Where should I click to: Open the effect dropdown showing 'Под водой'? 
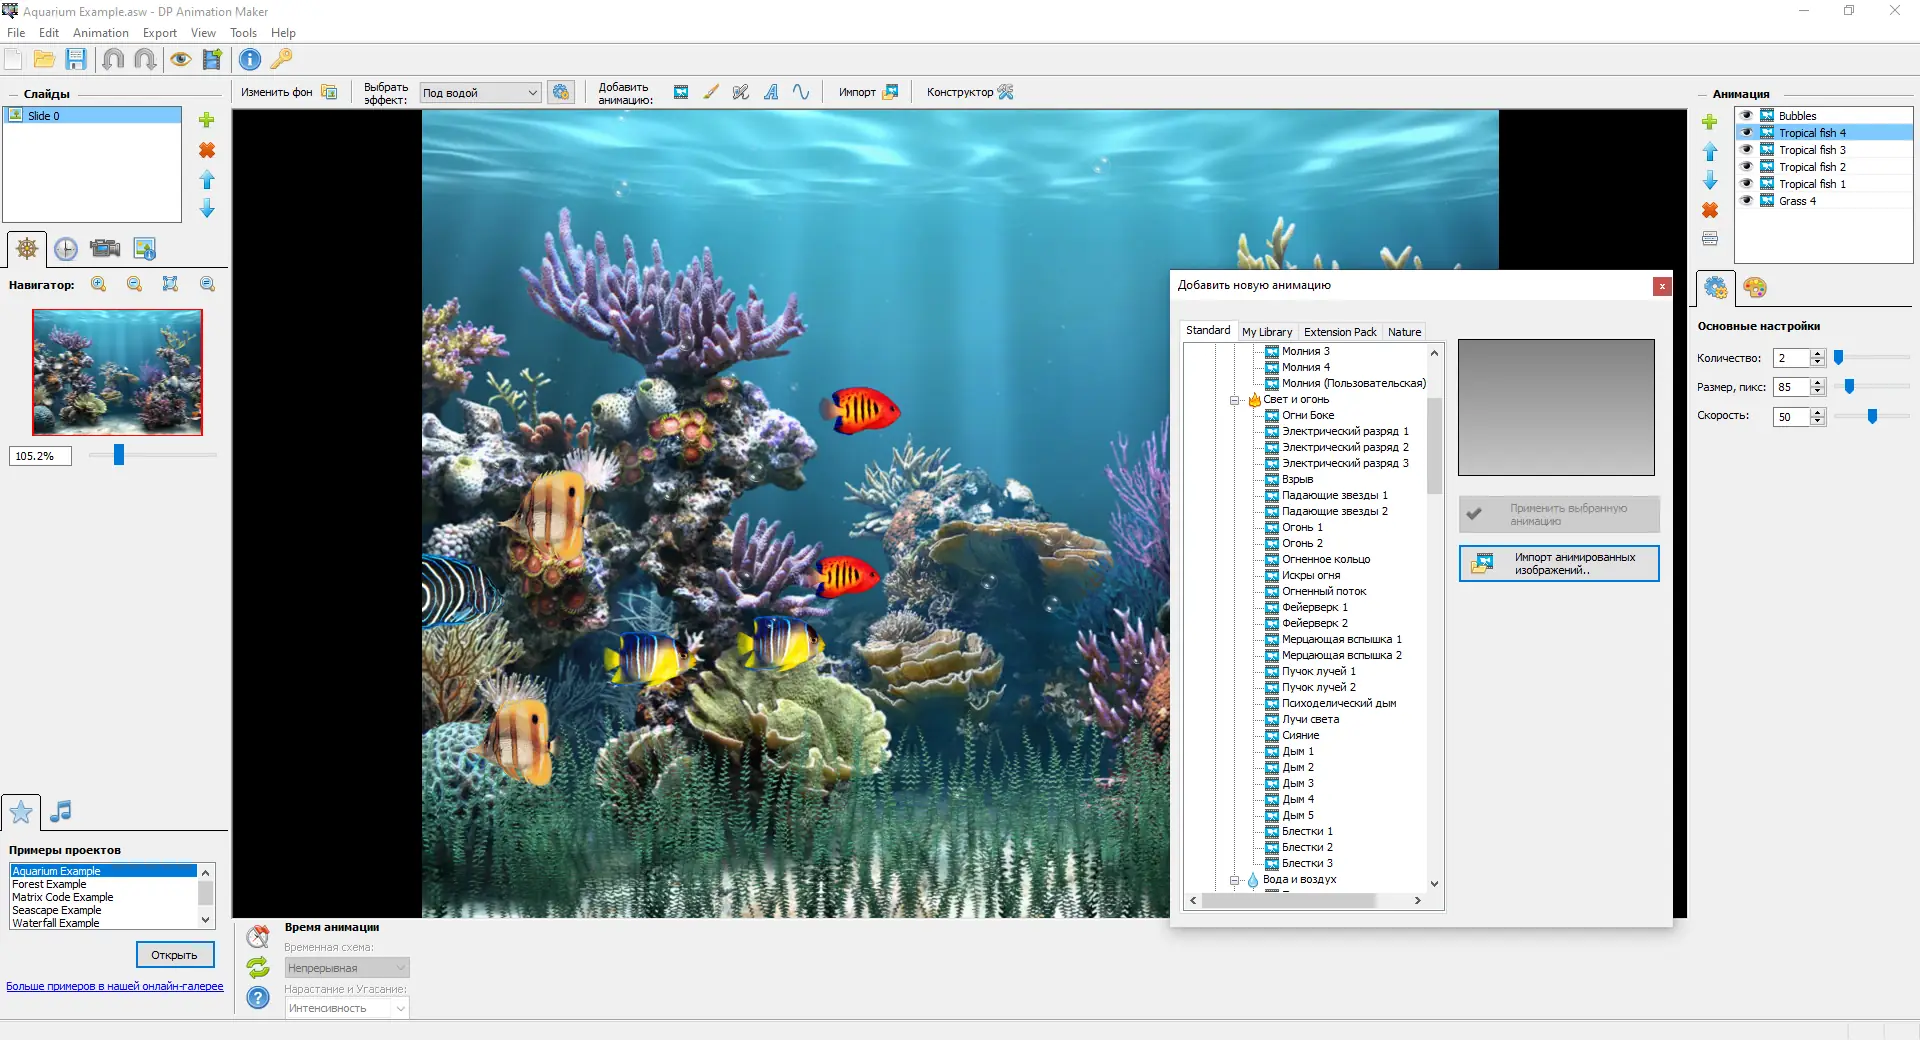[x=533, y=92]
